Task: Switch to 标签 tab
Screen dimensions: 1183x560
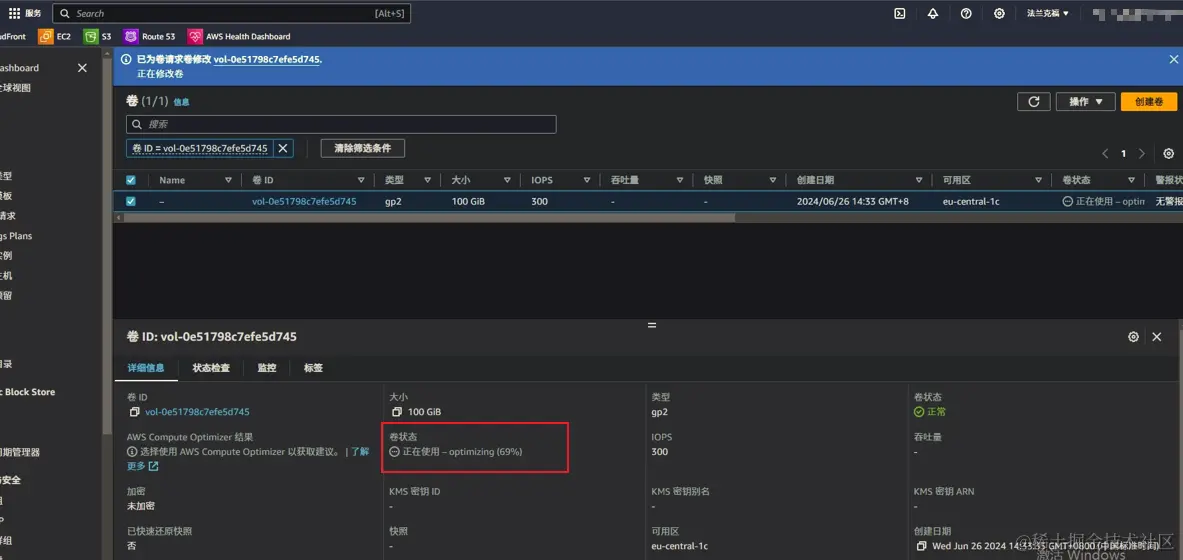Action: pos(313,368)
